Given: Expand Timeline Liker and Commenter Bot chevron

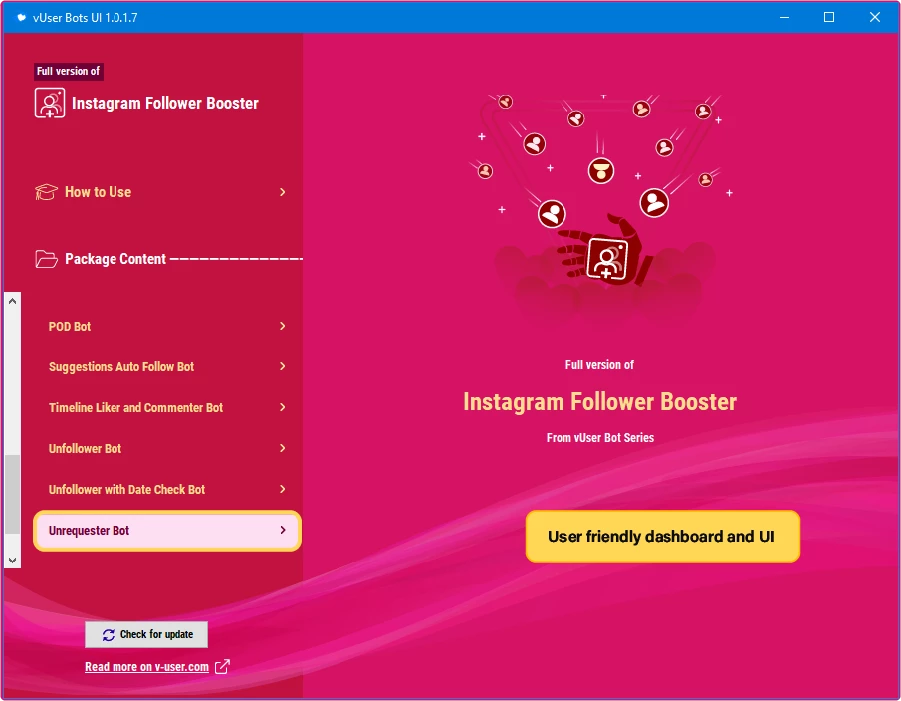Looking at the screenshot, I should pos(283,407).
